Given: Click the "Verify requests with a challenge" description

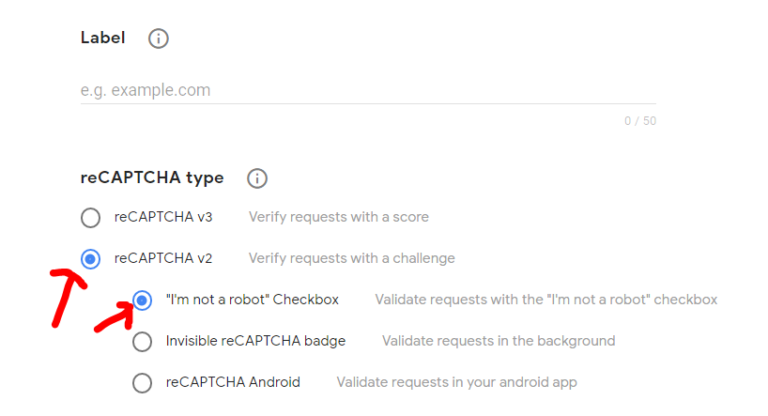Looking at the screenshot, I should (352, 258).
